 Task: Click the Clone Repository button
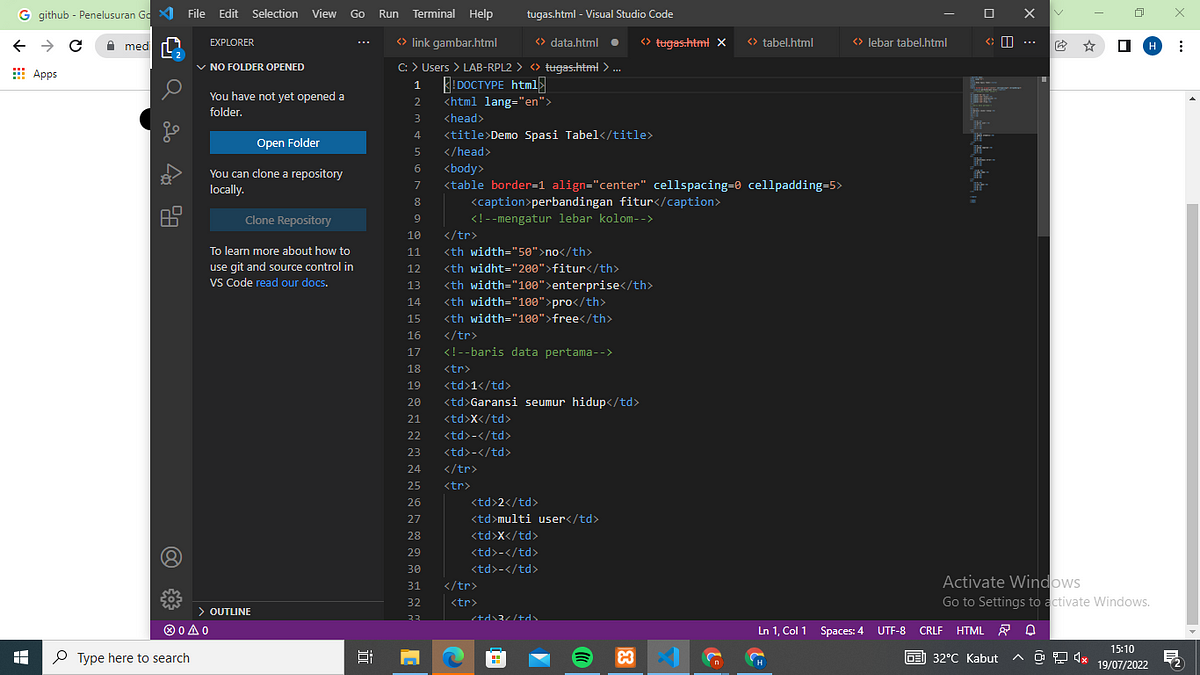(x=288, y=220)
